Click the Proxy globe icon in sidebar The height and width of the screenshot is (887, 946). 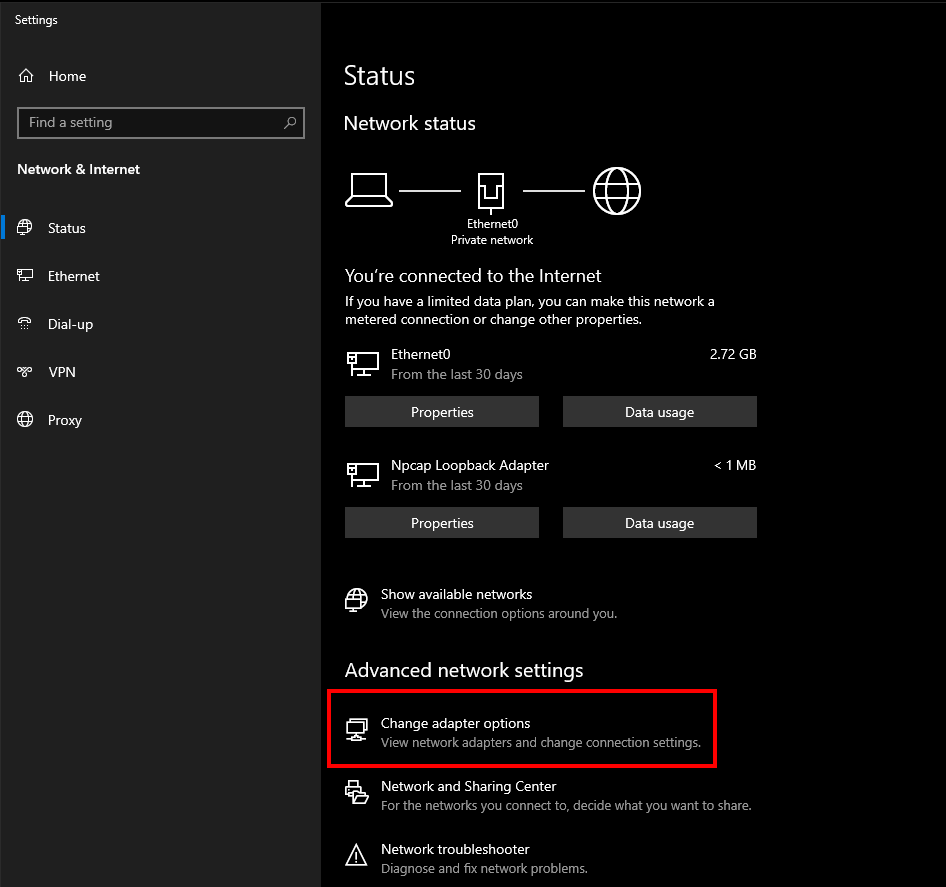point(25,419)
